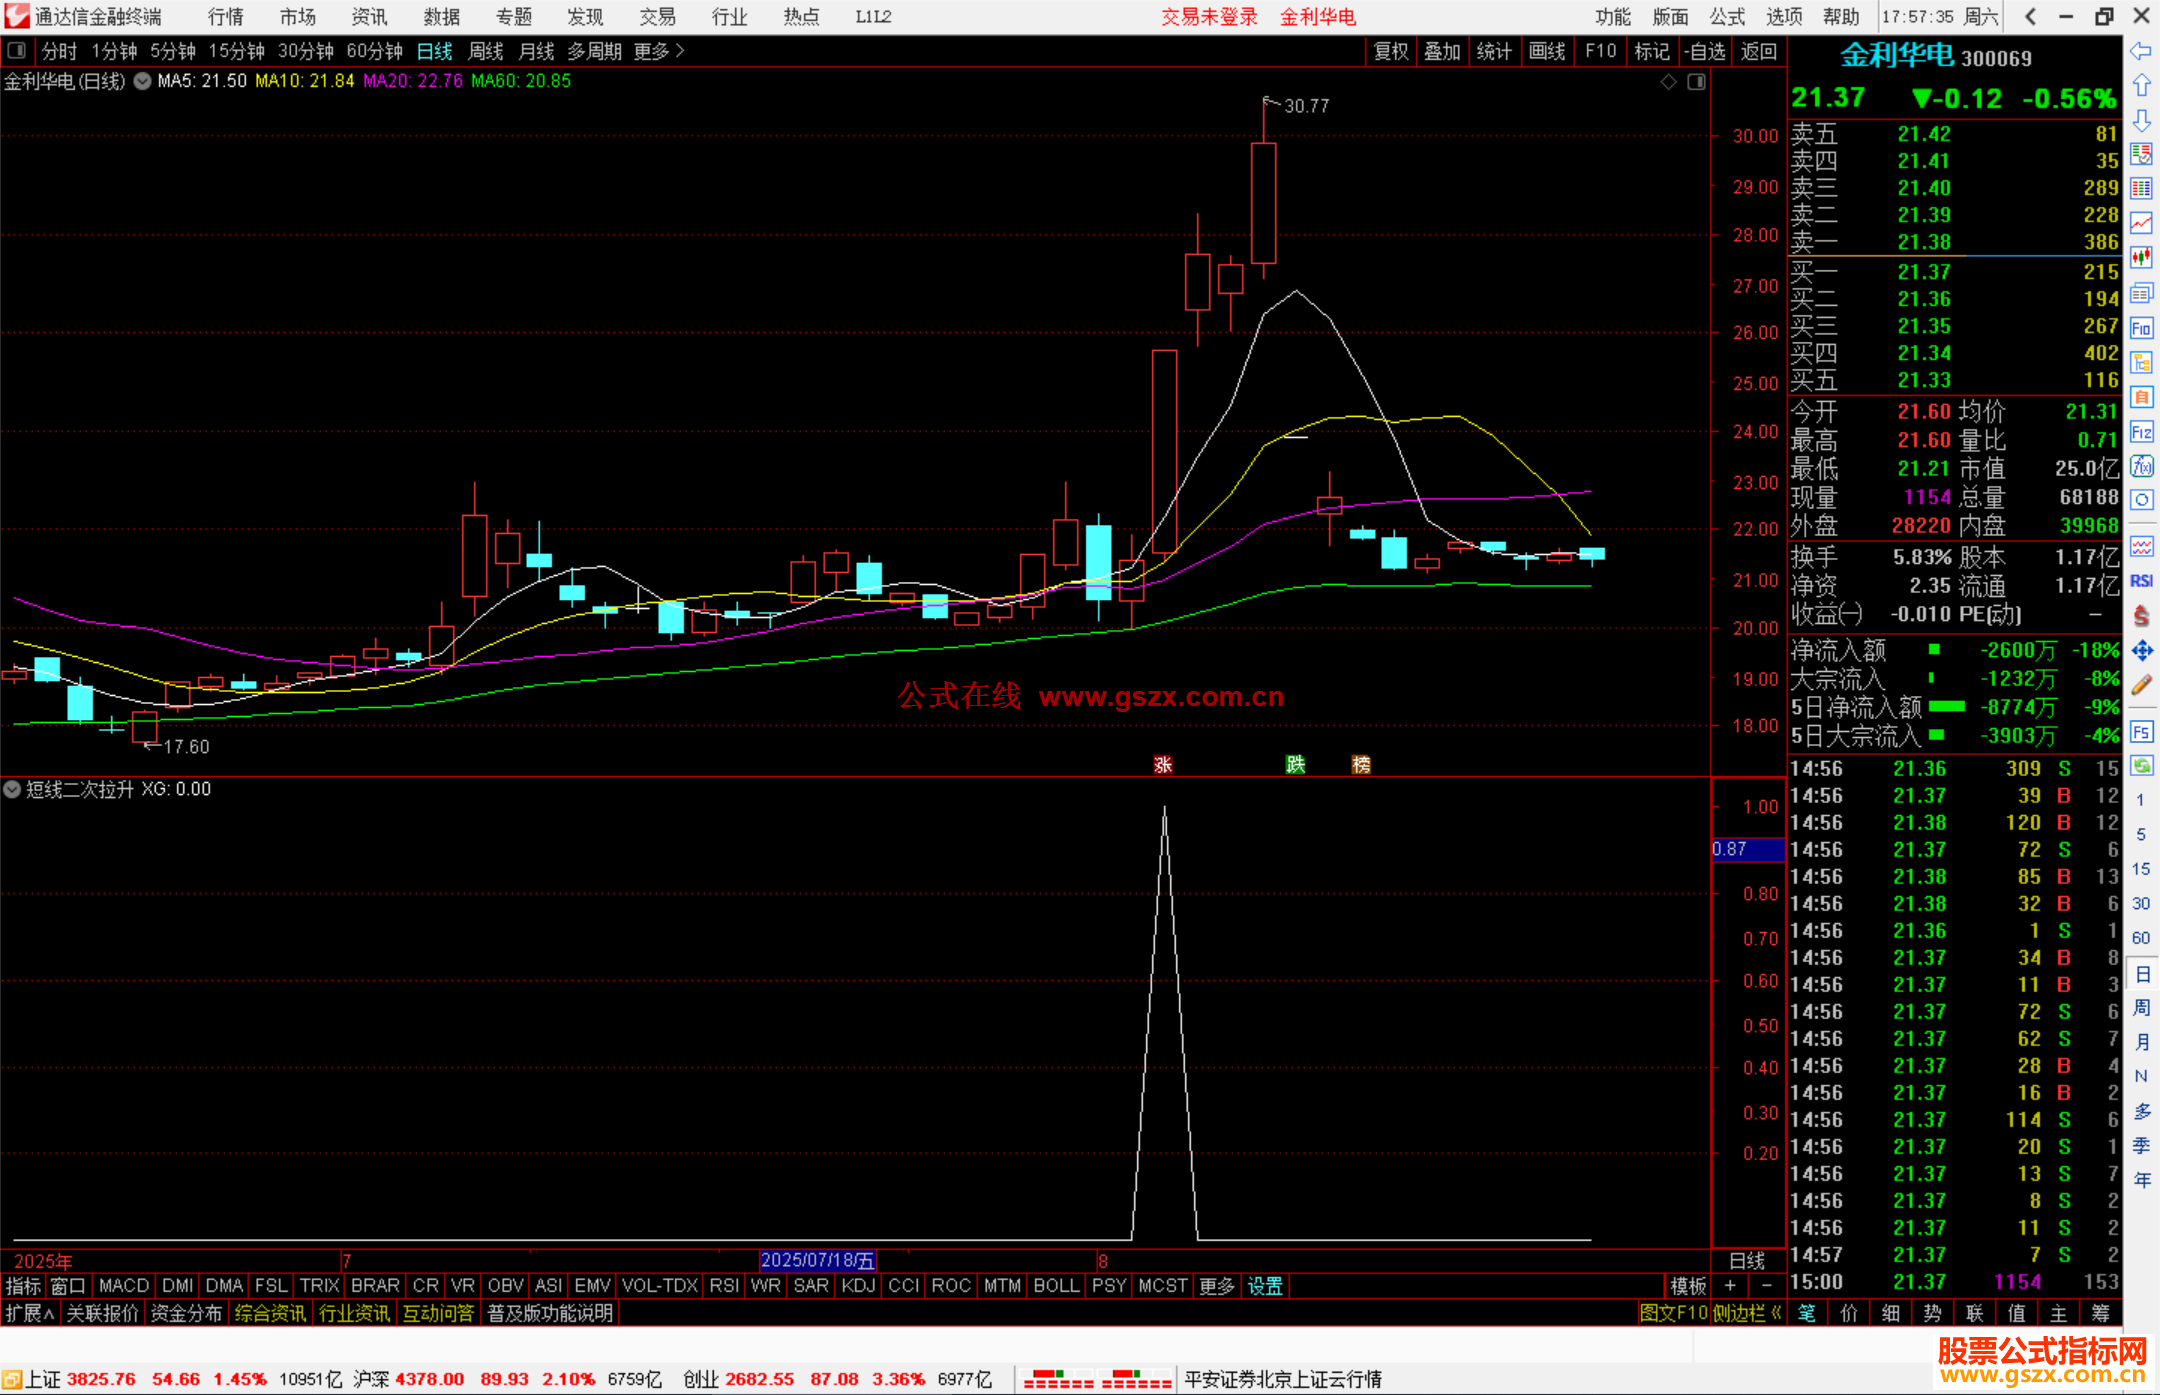The image size is (2160, 1395).
Task: Click 交易未登录 login link
Action: [x=1209, y=17]
